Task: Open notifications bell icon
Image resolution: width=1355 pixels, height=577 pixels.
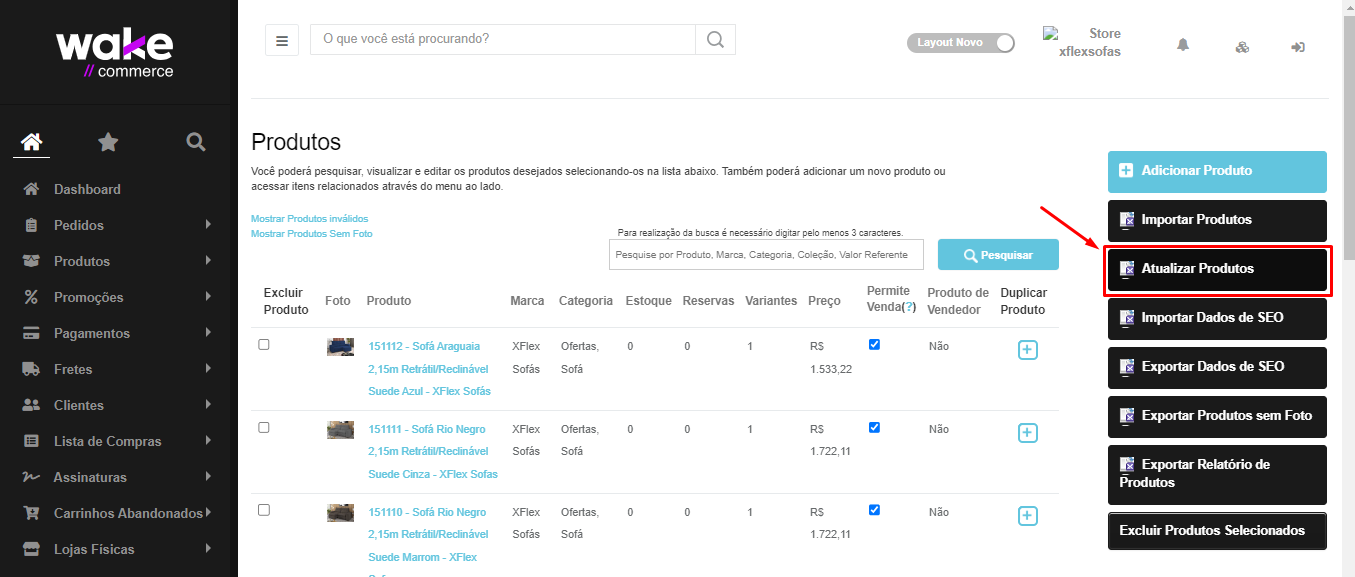Action: point(1183,46)
